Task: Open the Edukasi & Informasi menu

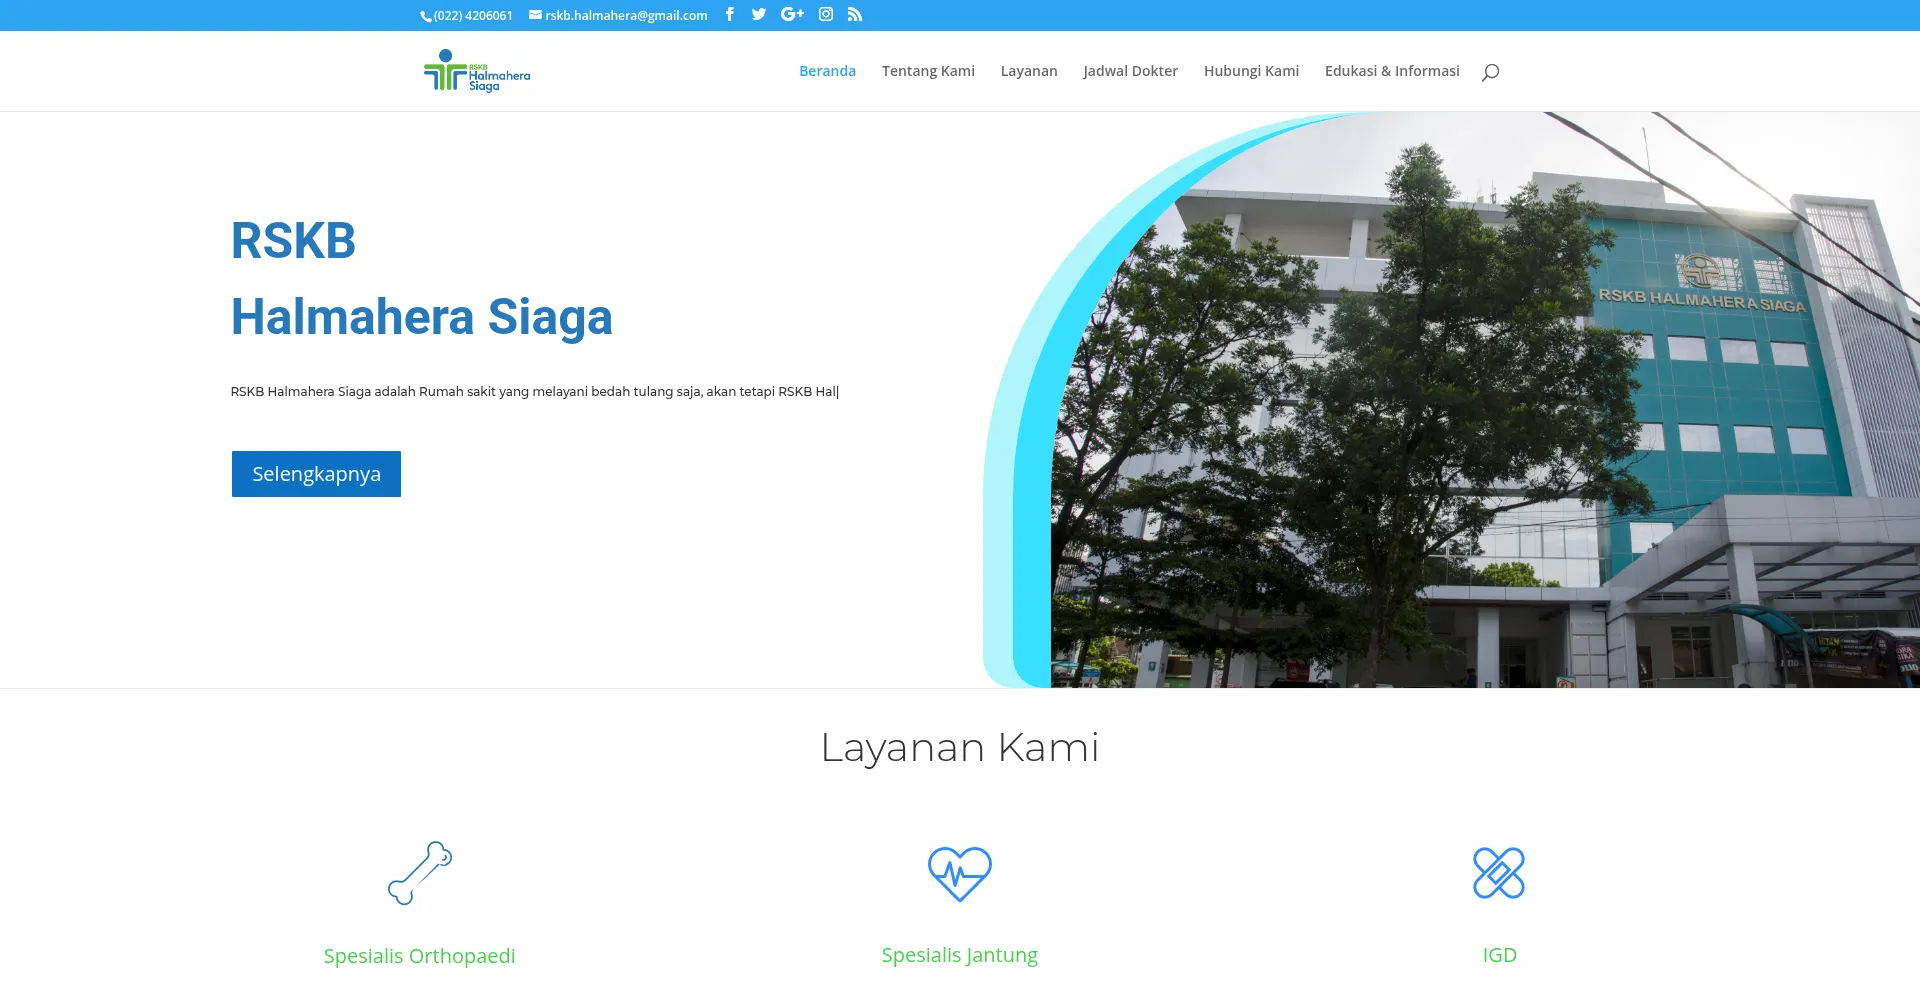Action: tap(1392, 71)
